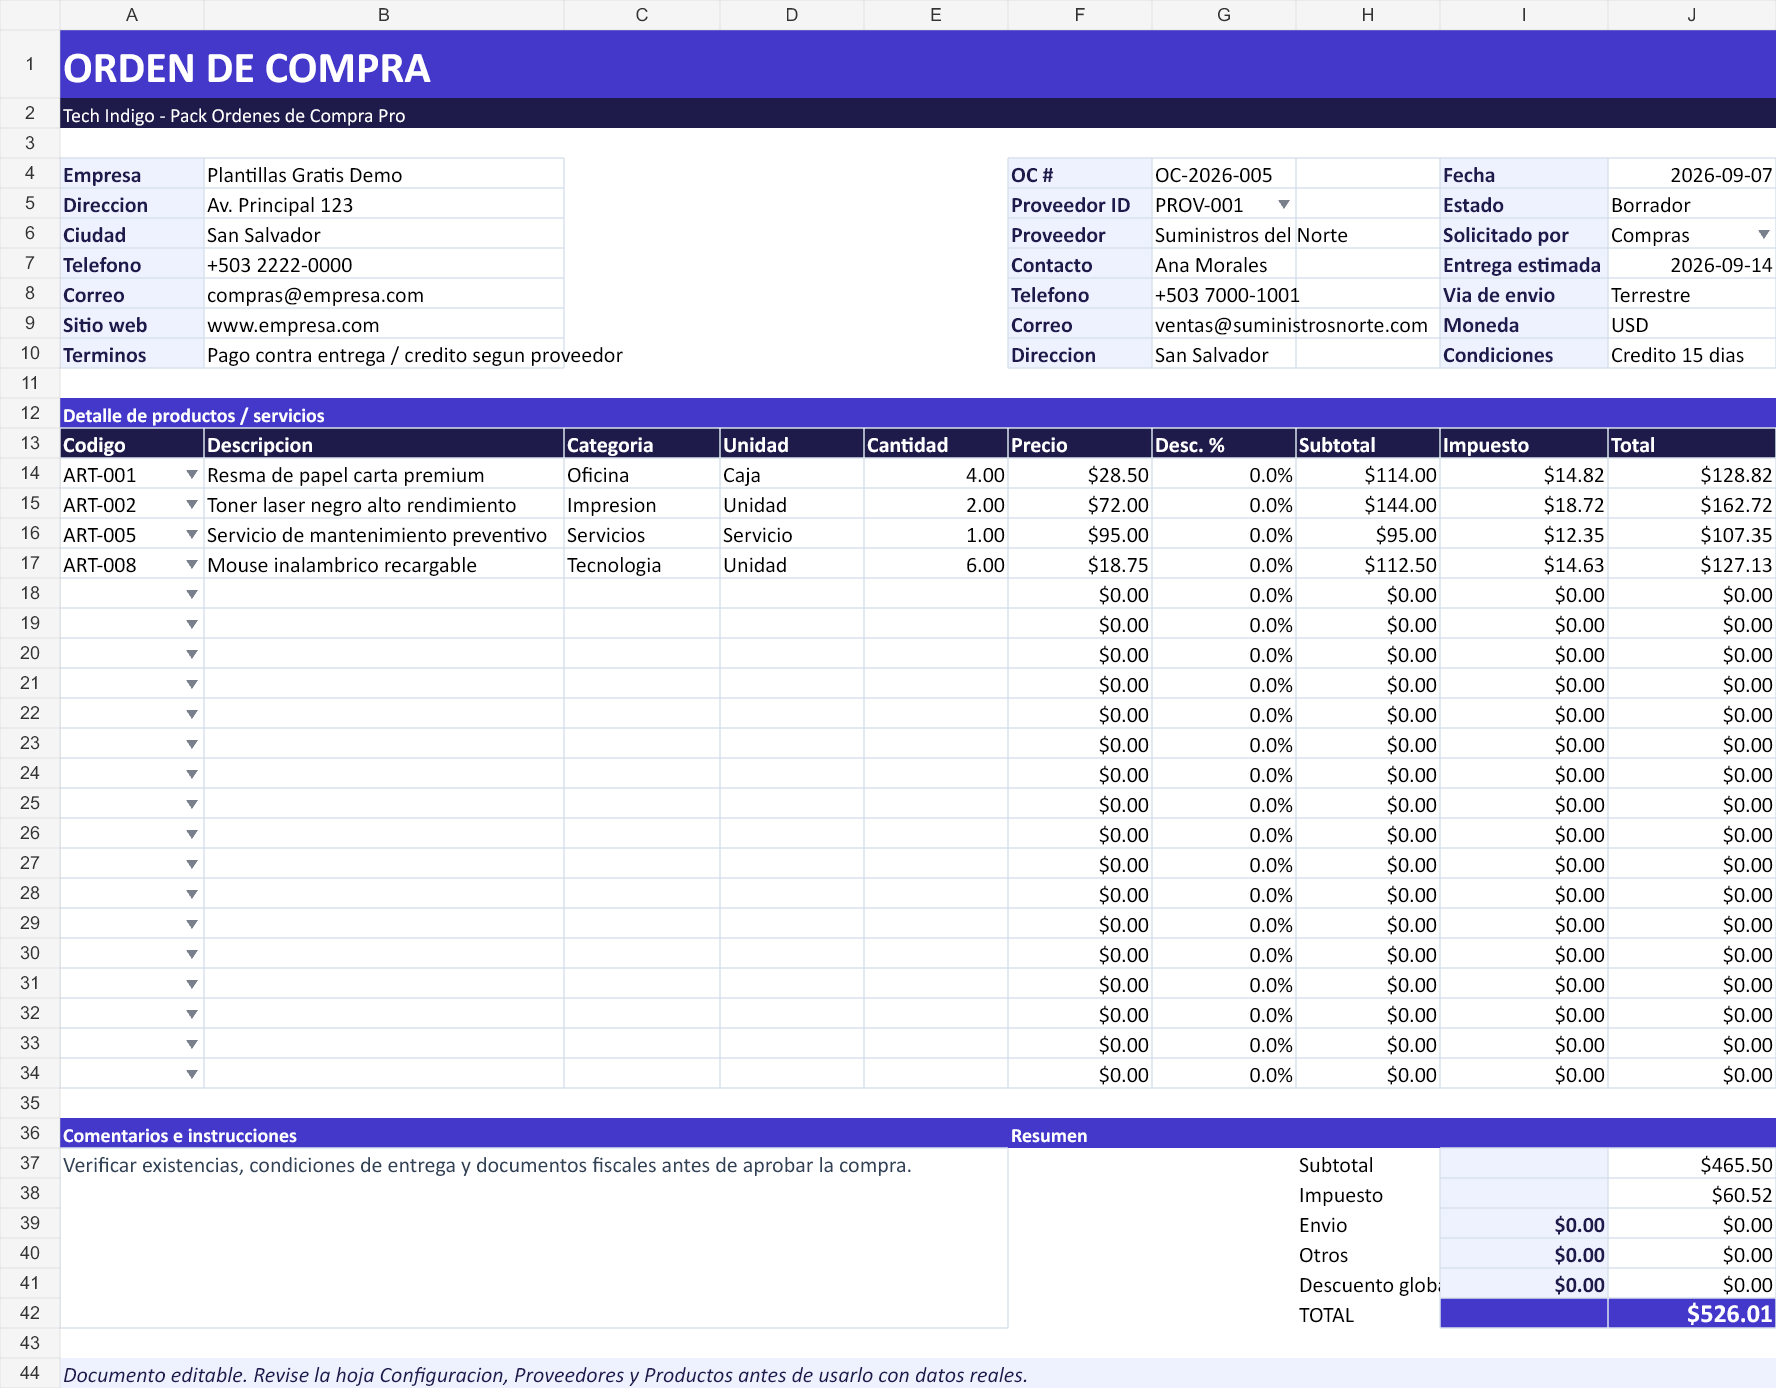Open the empty Codigo dropdown in row 18

coord(191,594)
